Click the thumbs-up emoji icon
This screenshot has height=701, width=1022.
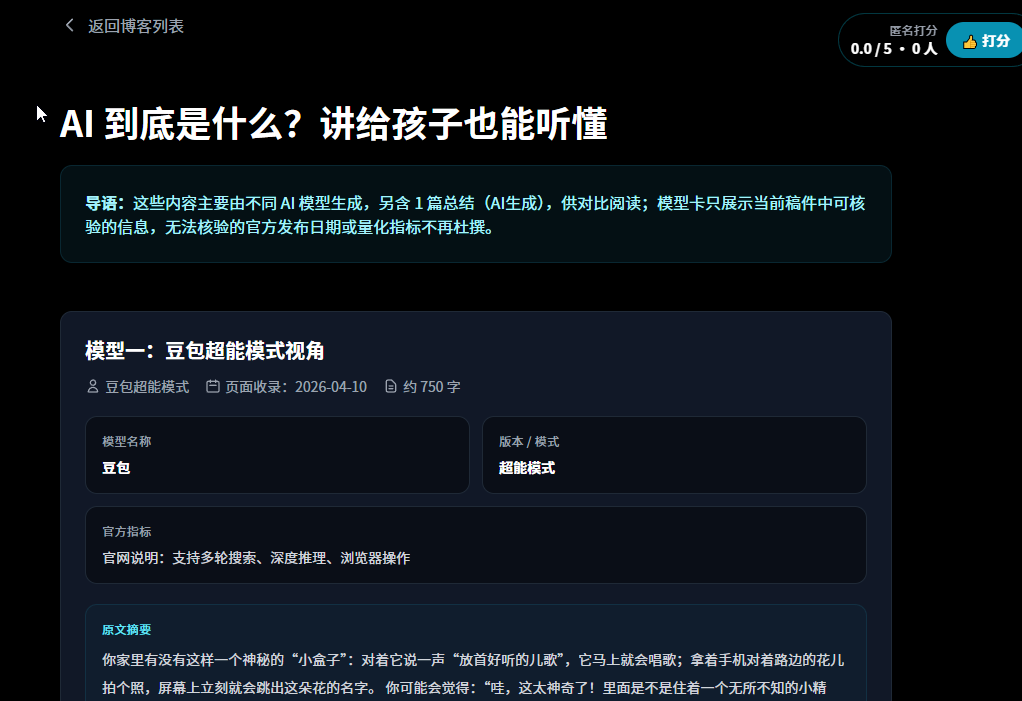click(969, 41)
